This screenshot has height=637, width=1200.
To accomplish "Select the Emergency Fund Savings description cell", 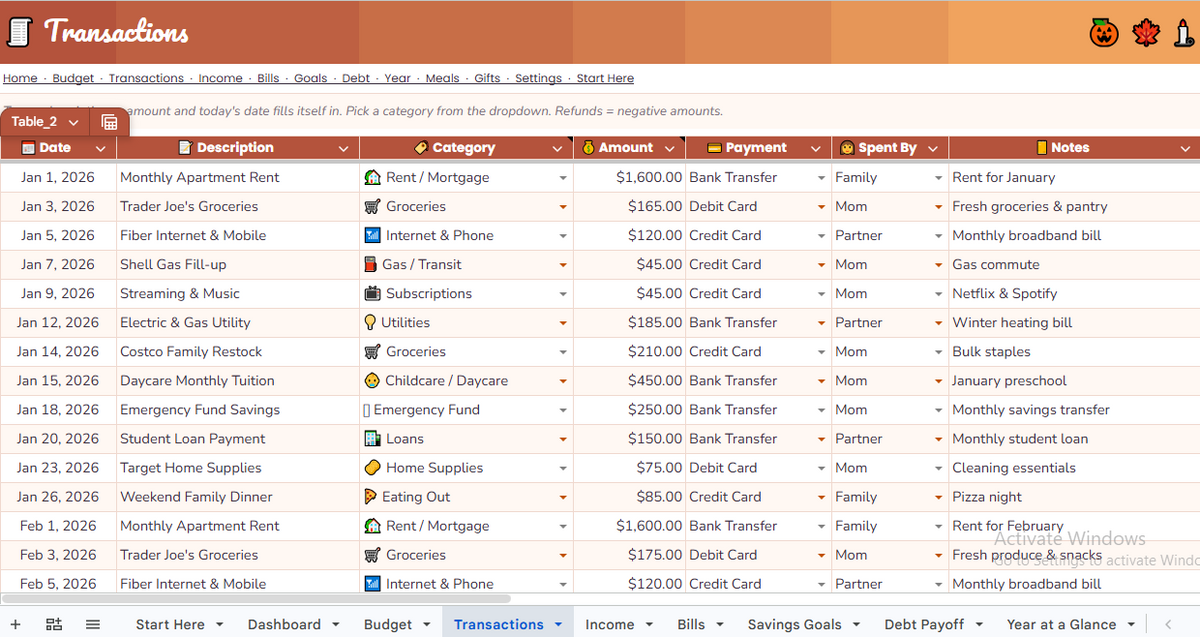I will click(238, 410).
